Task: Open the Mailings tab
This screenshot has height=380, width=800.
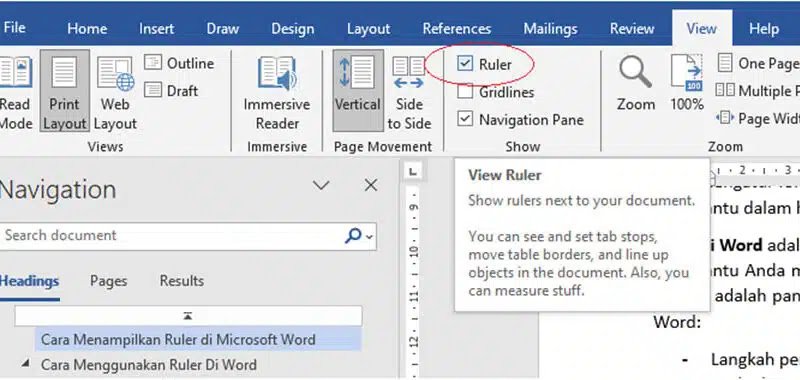Action: 551,29
